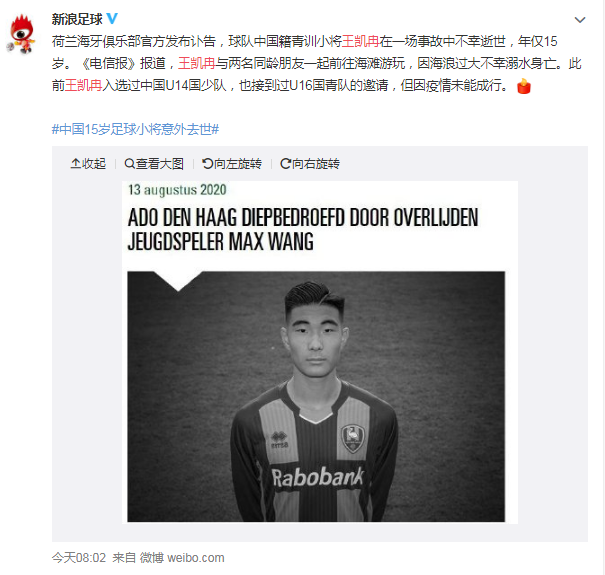605x575 pixels.
Task: Click first red 王凯冉 name link
Action: pos(360,41)
